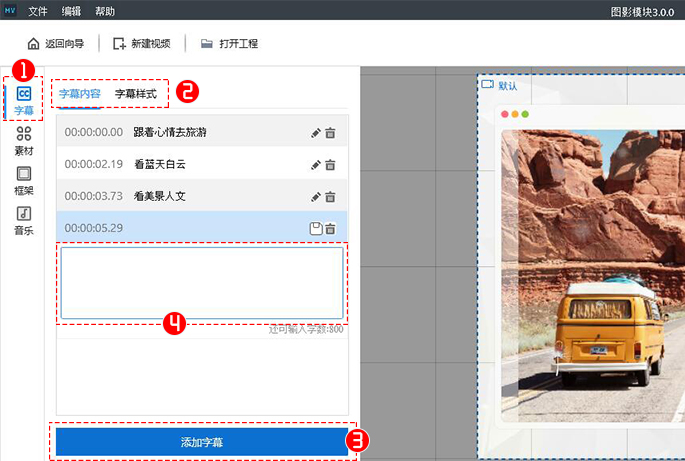The width and height of the screenshot is (685, 461).
Task: Delete the subtitle 看蓝天白云
Action: coord(330,164)
